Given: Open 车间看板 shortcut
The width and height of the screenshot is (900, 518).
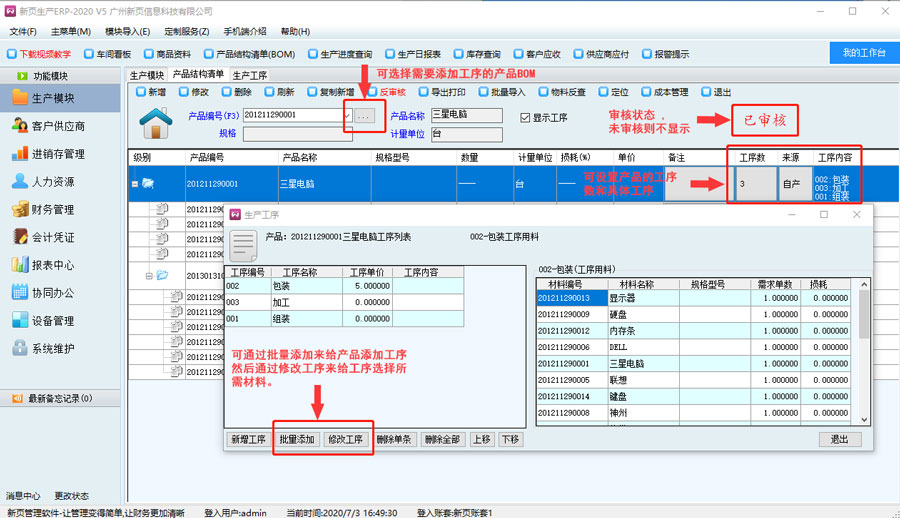Looking at the screenshot, I should tap(108, 54).
